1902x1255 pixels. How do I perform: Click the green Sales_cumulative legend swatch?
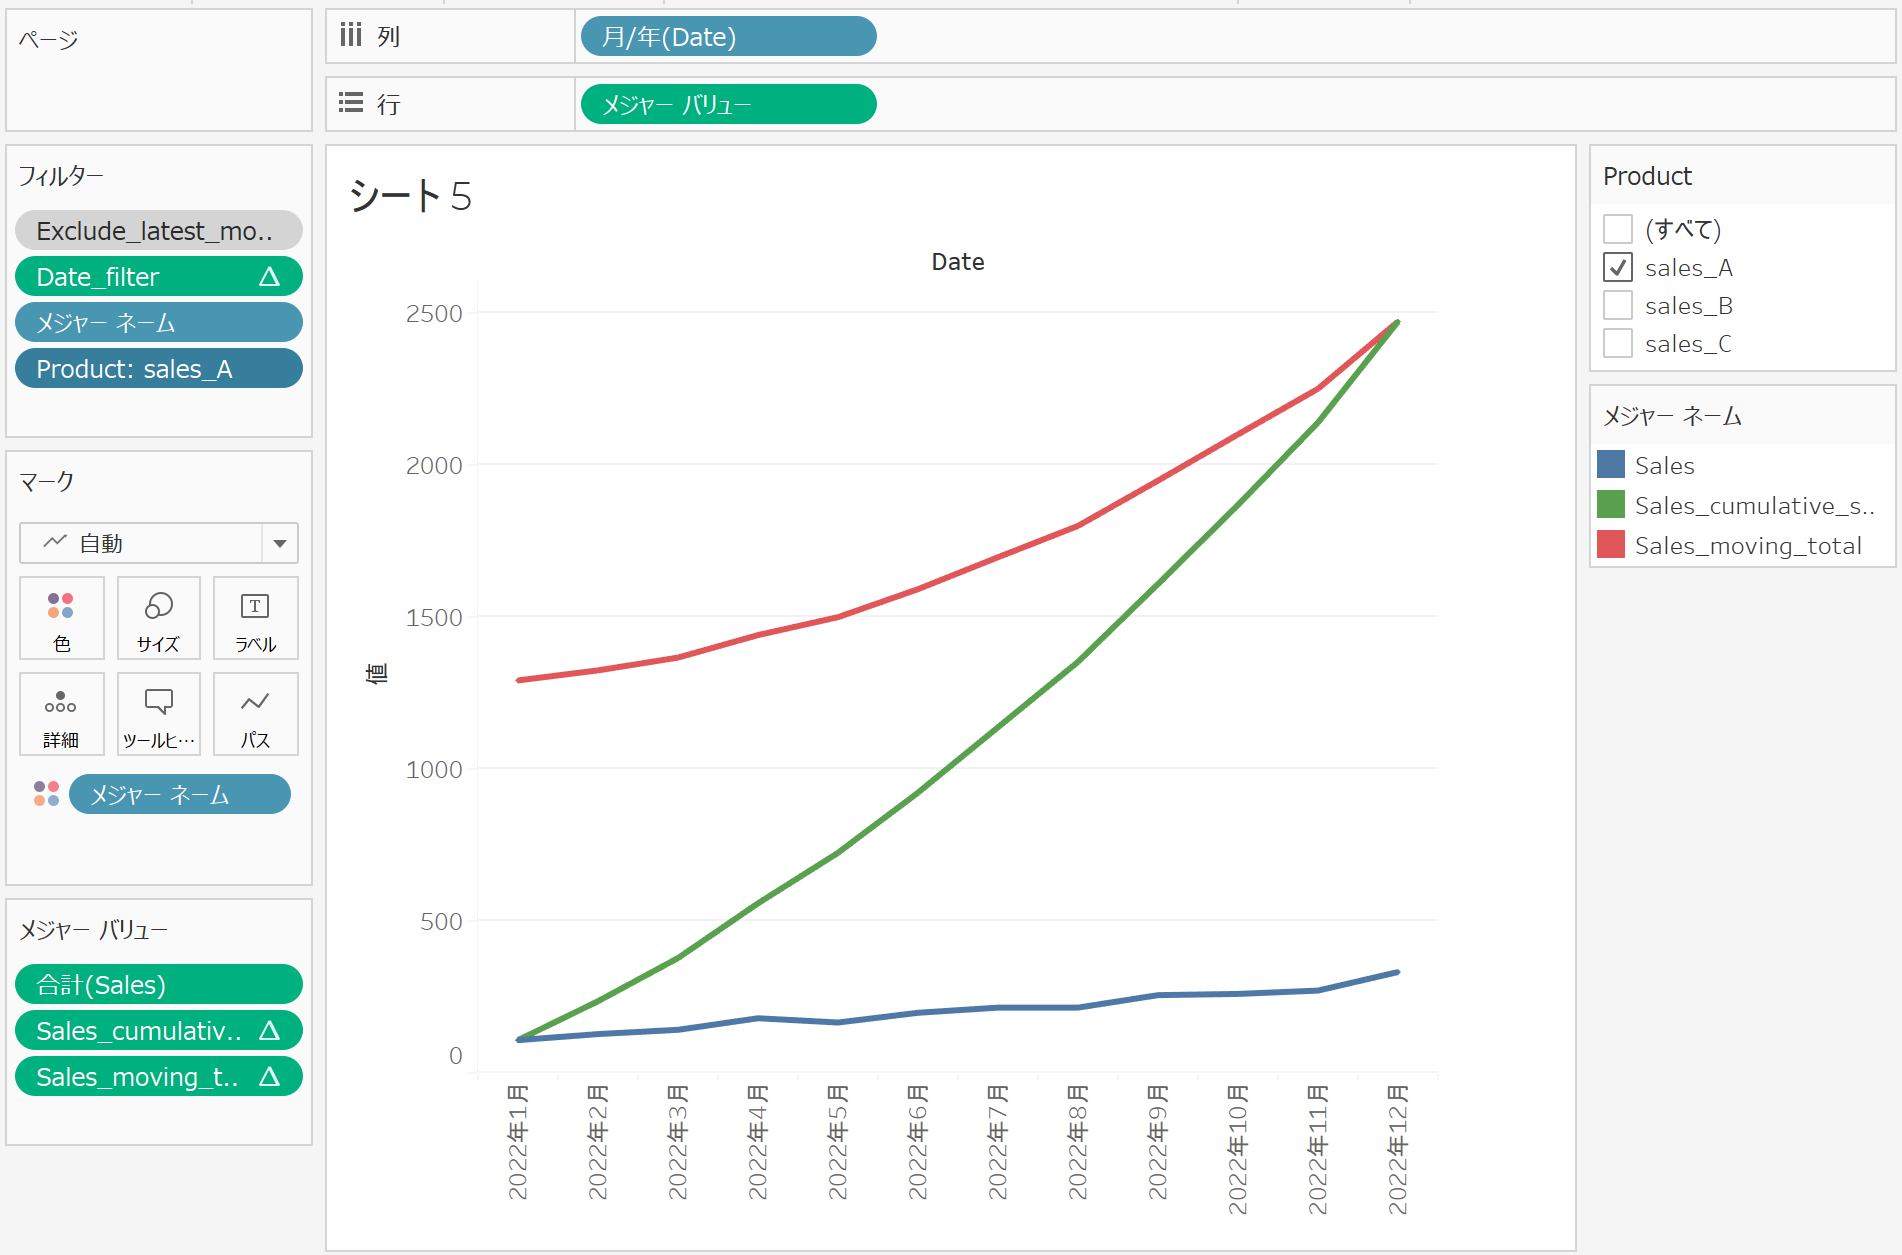pyautogui.click(x=1612, y=505)
